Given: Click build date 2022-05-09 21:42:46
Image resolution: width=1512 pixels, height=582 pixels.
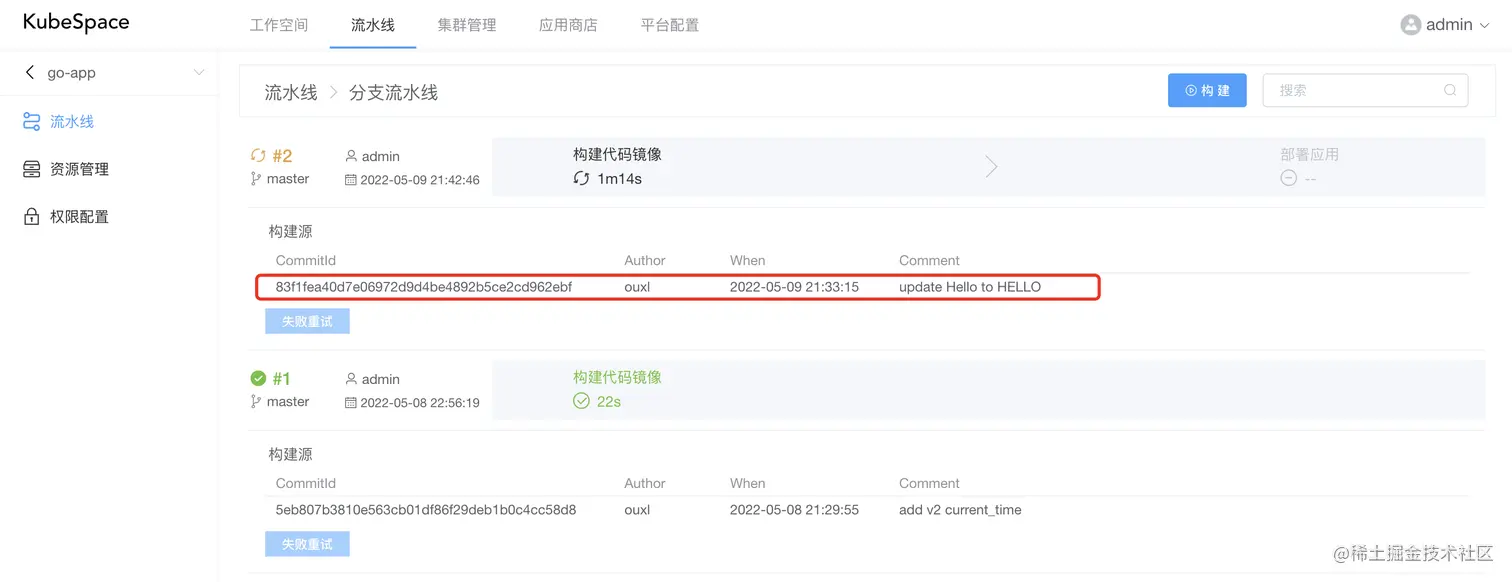Looking at the screenshot, I should click(420, 180).
